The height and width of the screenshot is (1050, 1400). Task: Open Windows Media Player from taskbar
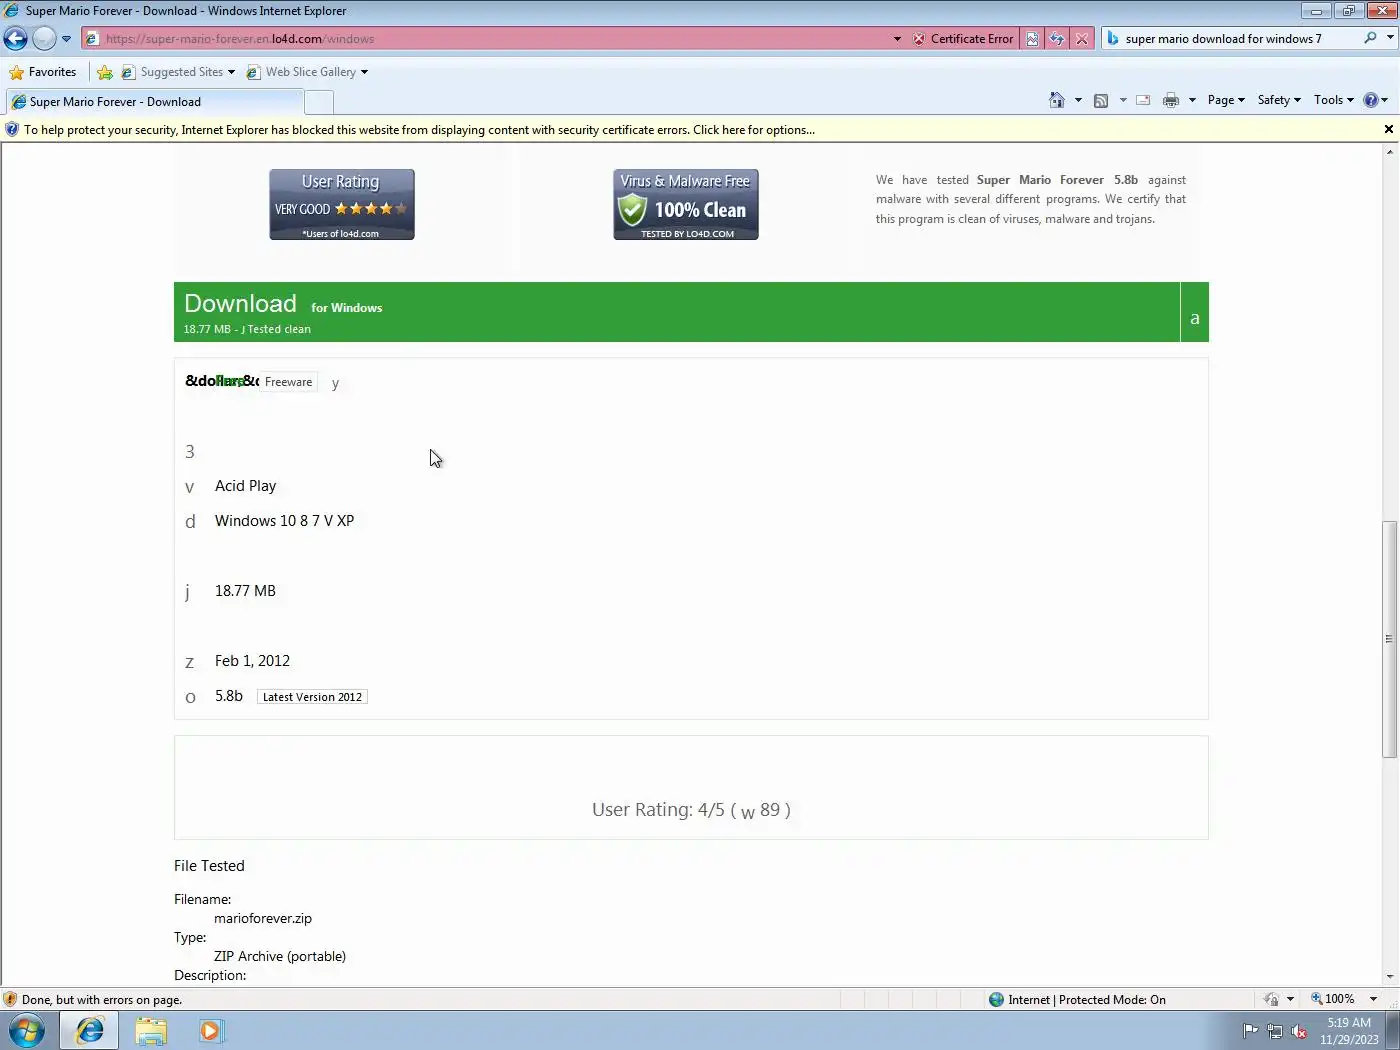(211, 1030)
